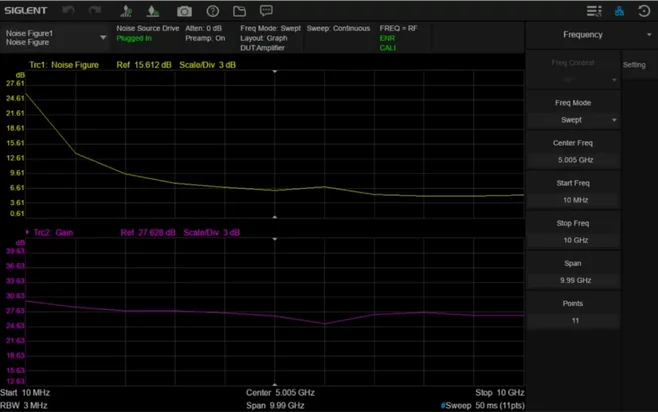Click the camera screenshot icon
The image size is (658, 412).
click(x=184, y=10)
